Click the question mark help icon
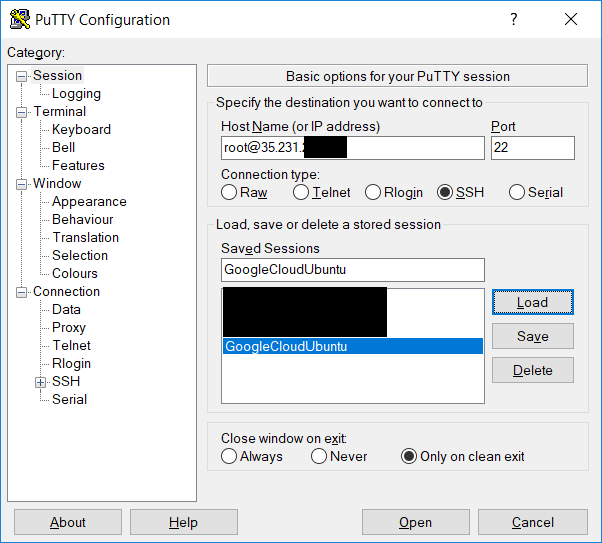 click(514, 19)
